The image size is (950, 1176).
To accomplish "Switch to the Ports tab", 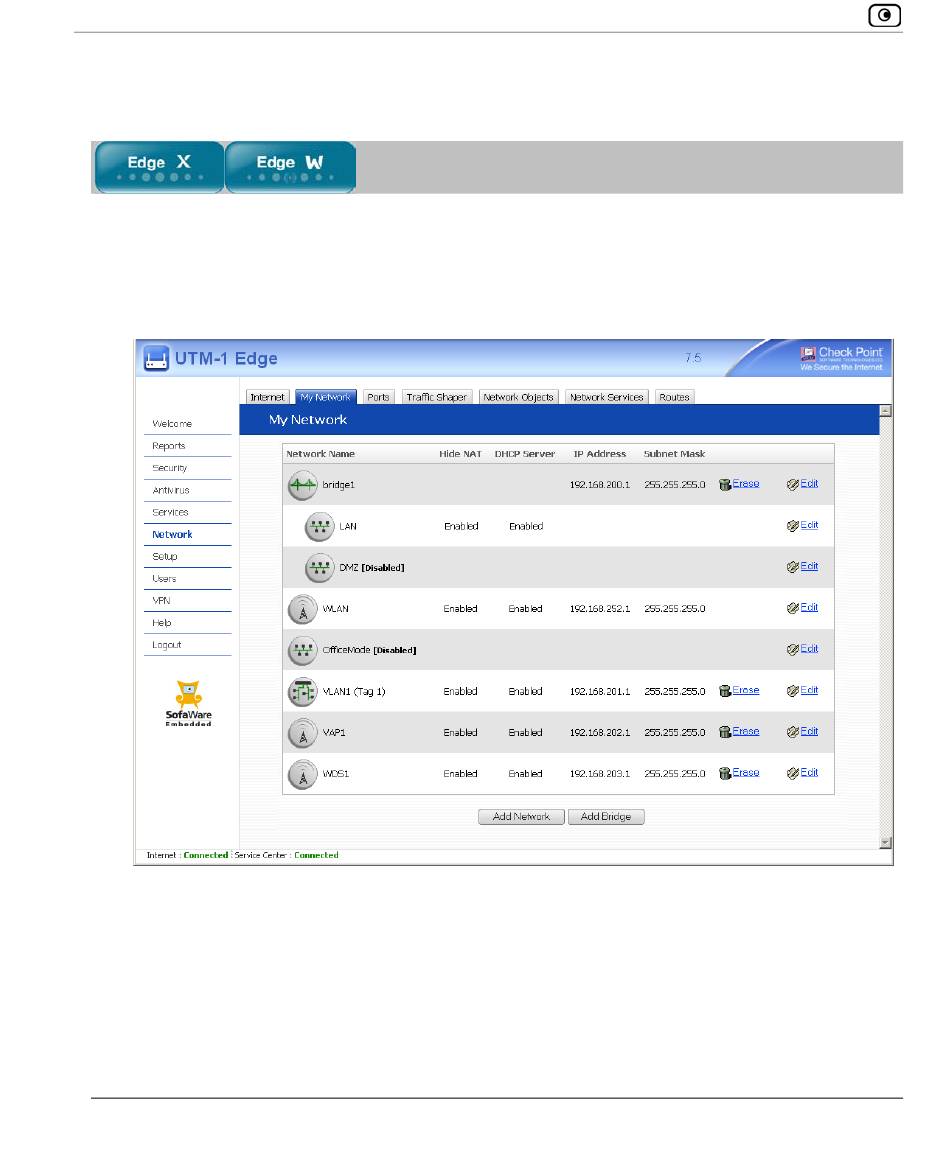I will pyautogui.click(x=378, y=397).
